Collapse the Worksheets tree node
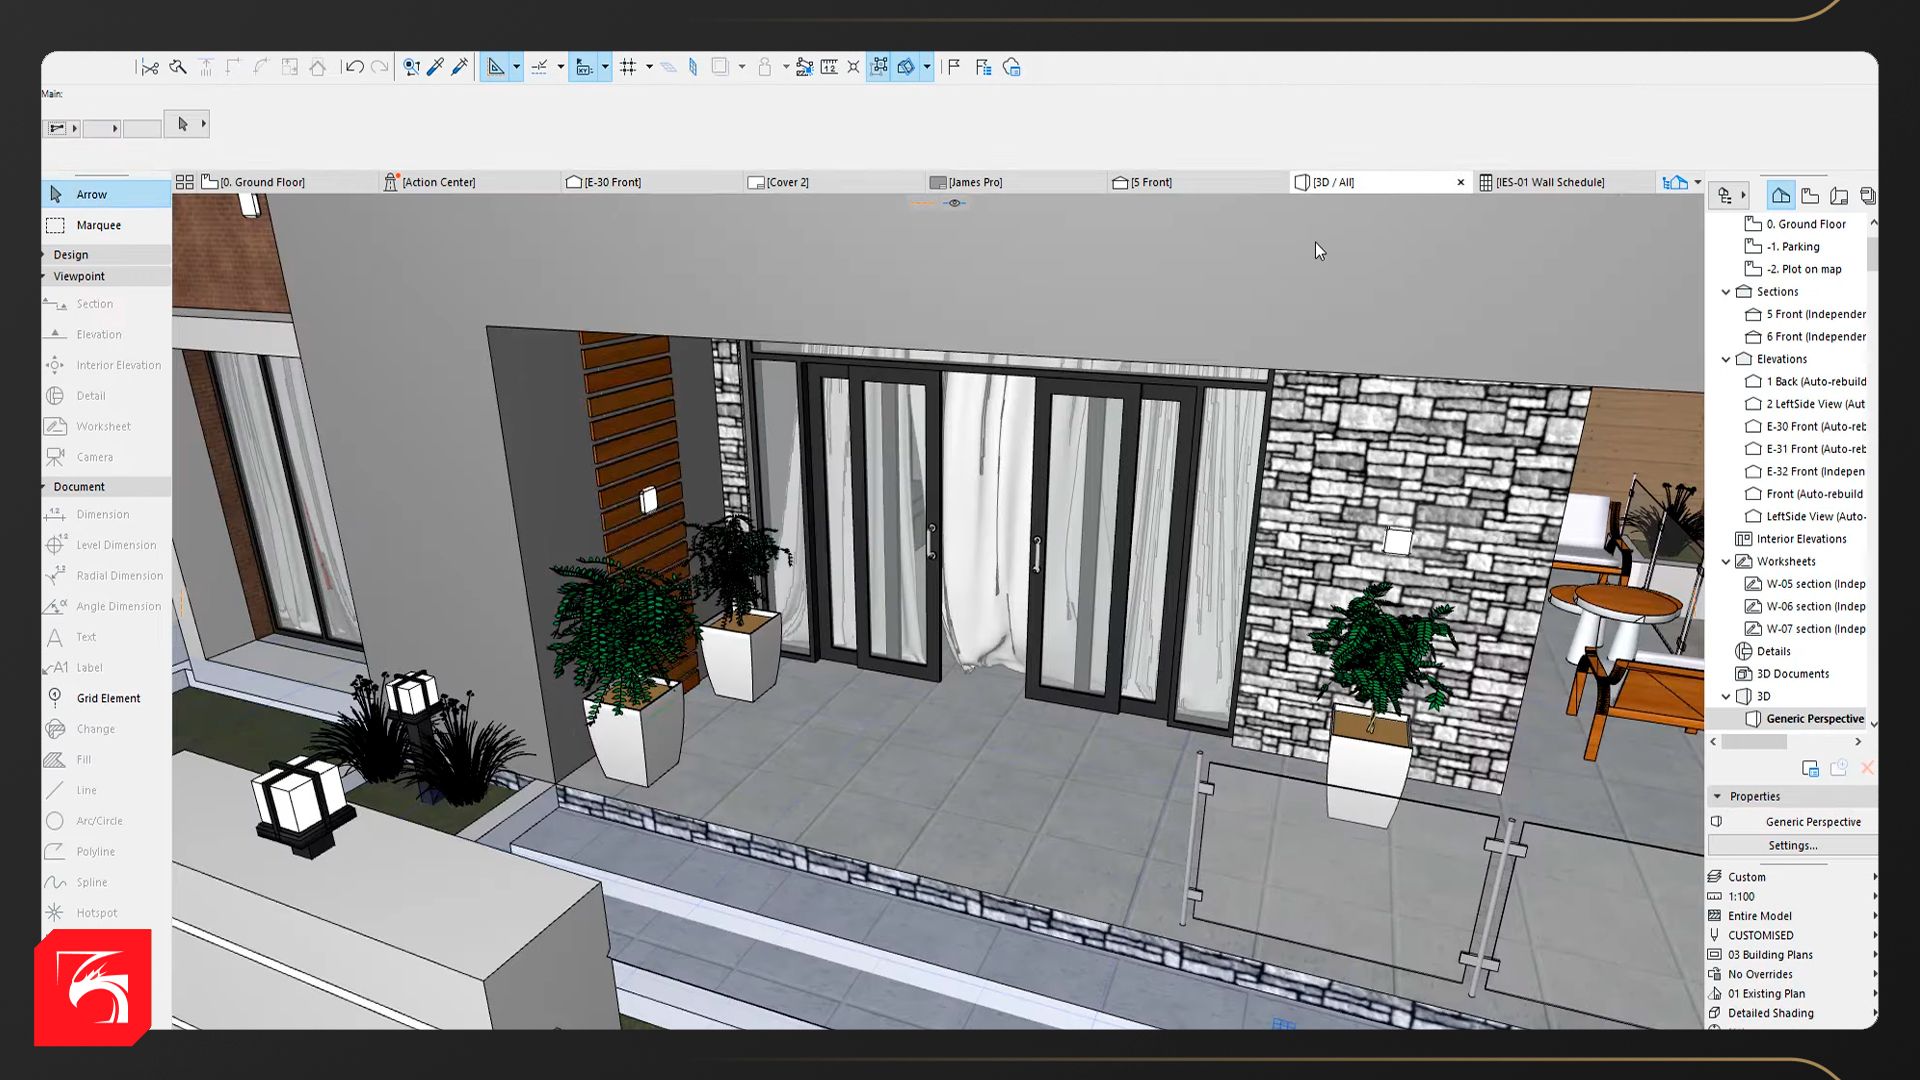Image resolution: width=1920 pixels, height=1080 pixels. (x=1726, y=562)
